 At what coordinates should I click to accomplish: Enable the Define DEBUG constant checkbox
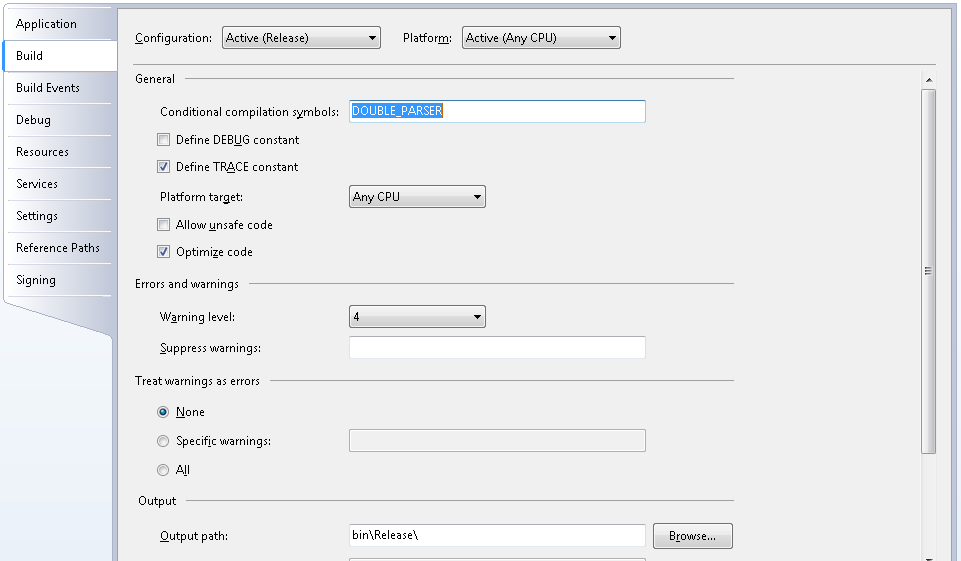164,140
